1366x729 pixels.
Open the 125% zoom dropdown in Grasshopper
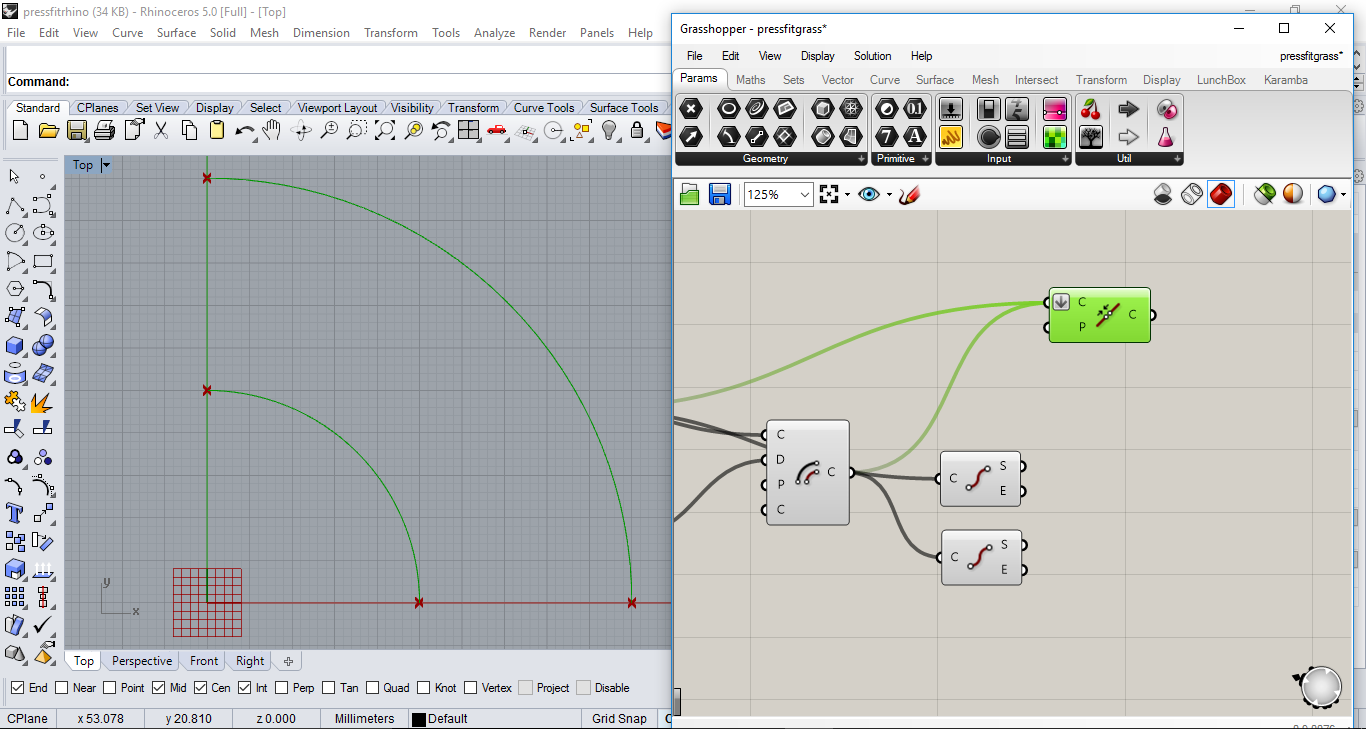(x=805, y=194)
